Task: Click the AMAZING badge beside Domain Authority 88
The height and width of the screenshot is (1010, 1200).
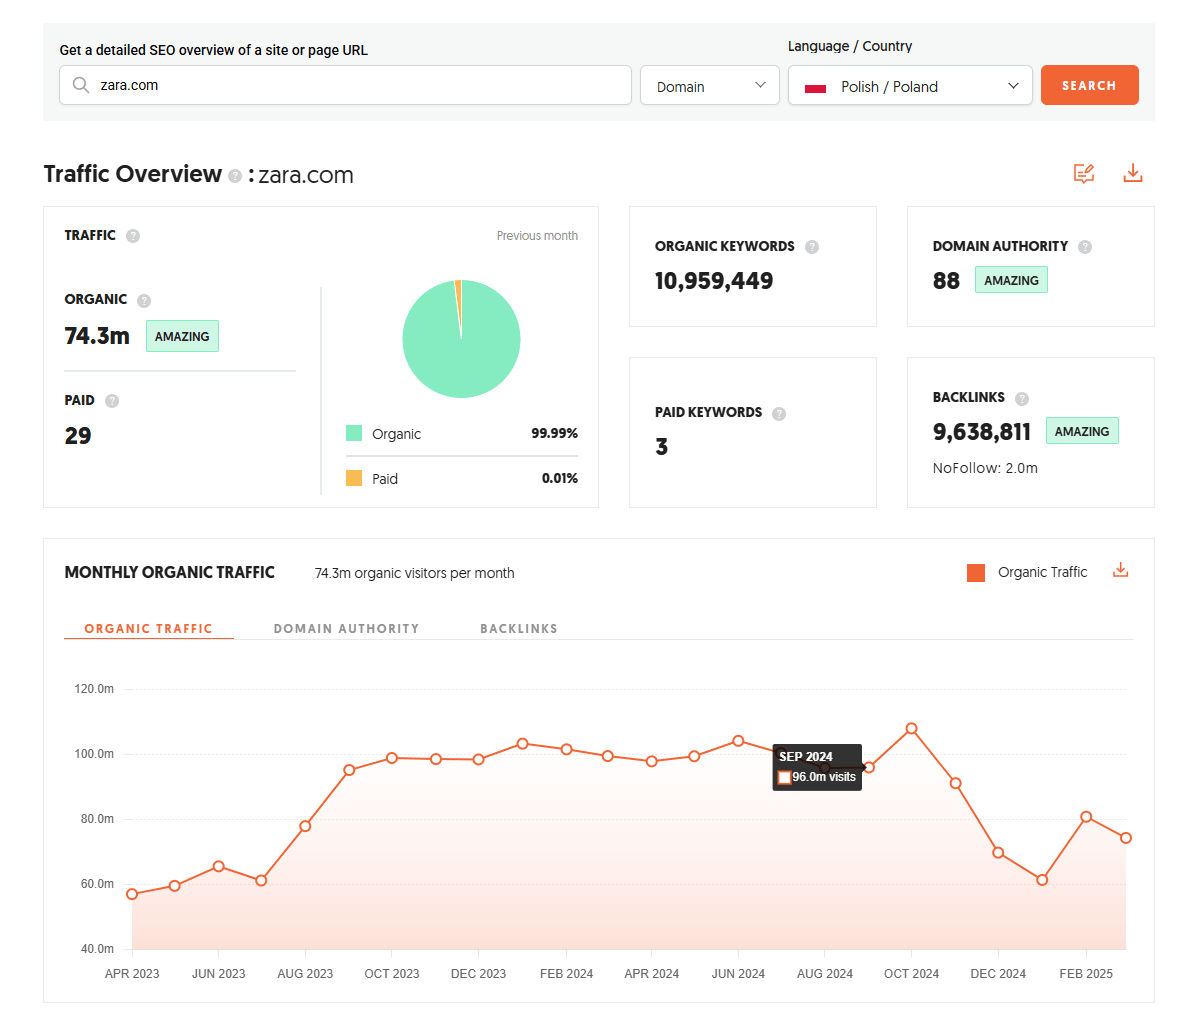Action: point(1011,280)
